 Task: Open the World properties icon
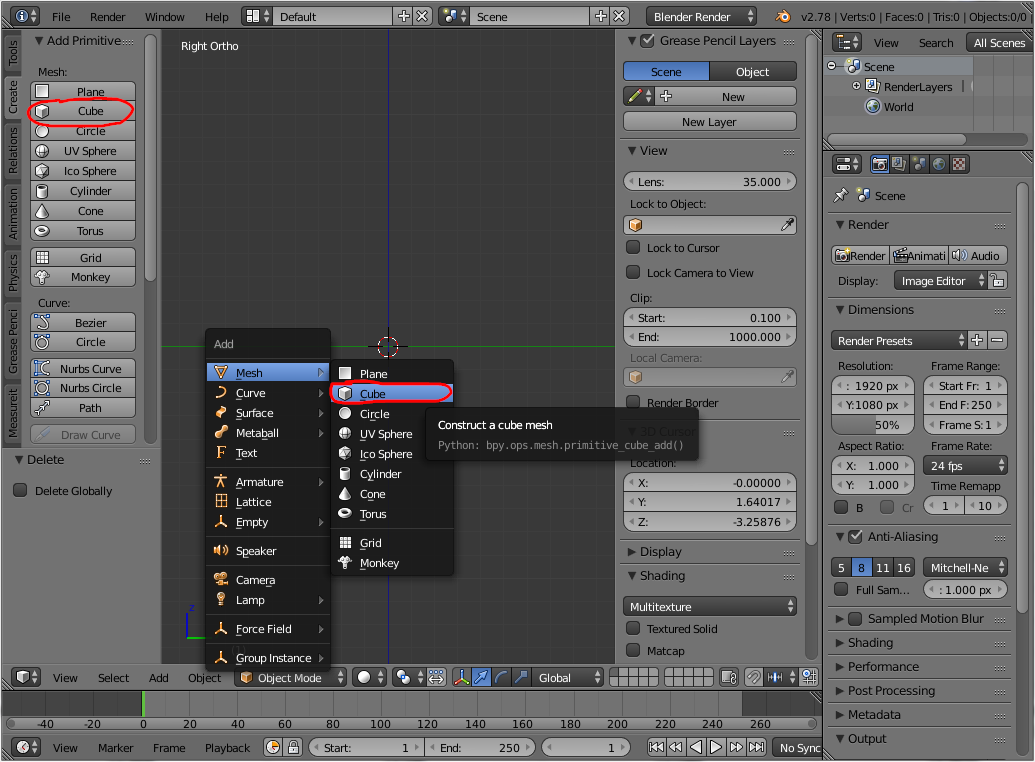coord(940,163)
